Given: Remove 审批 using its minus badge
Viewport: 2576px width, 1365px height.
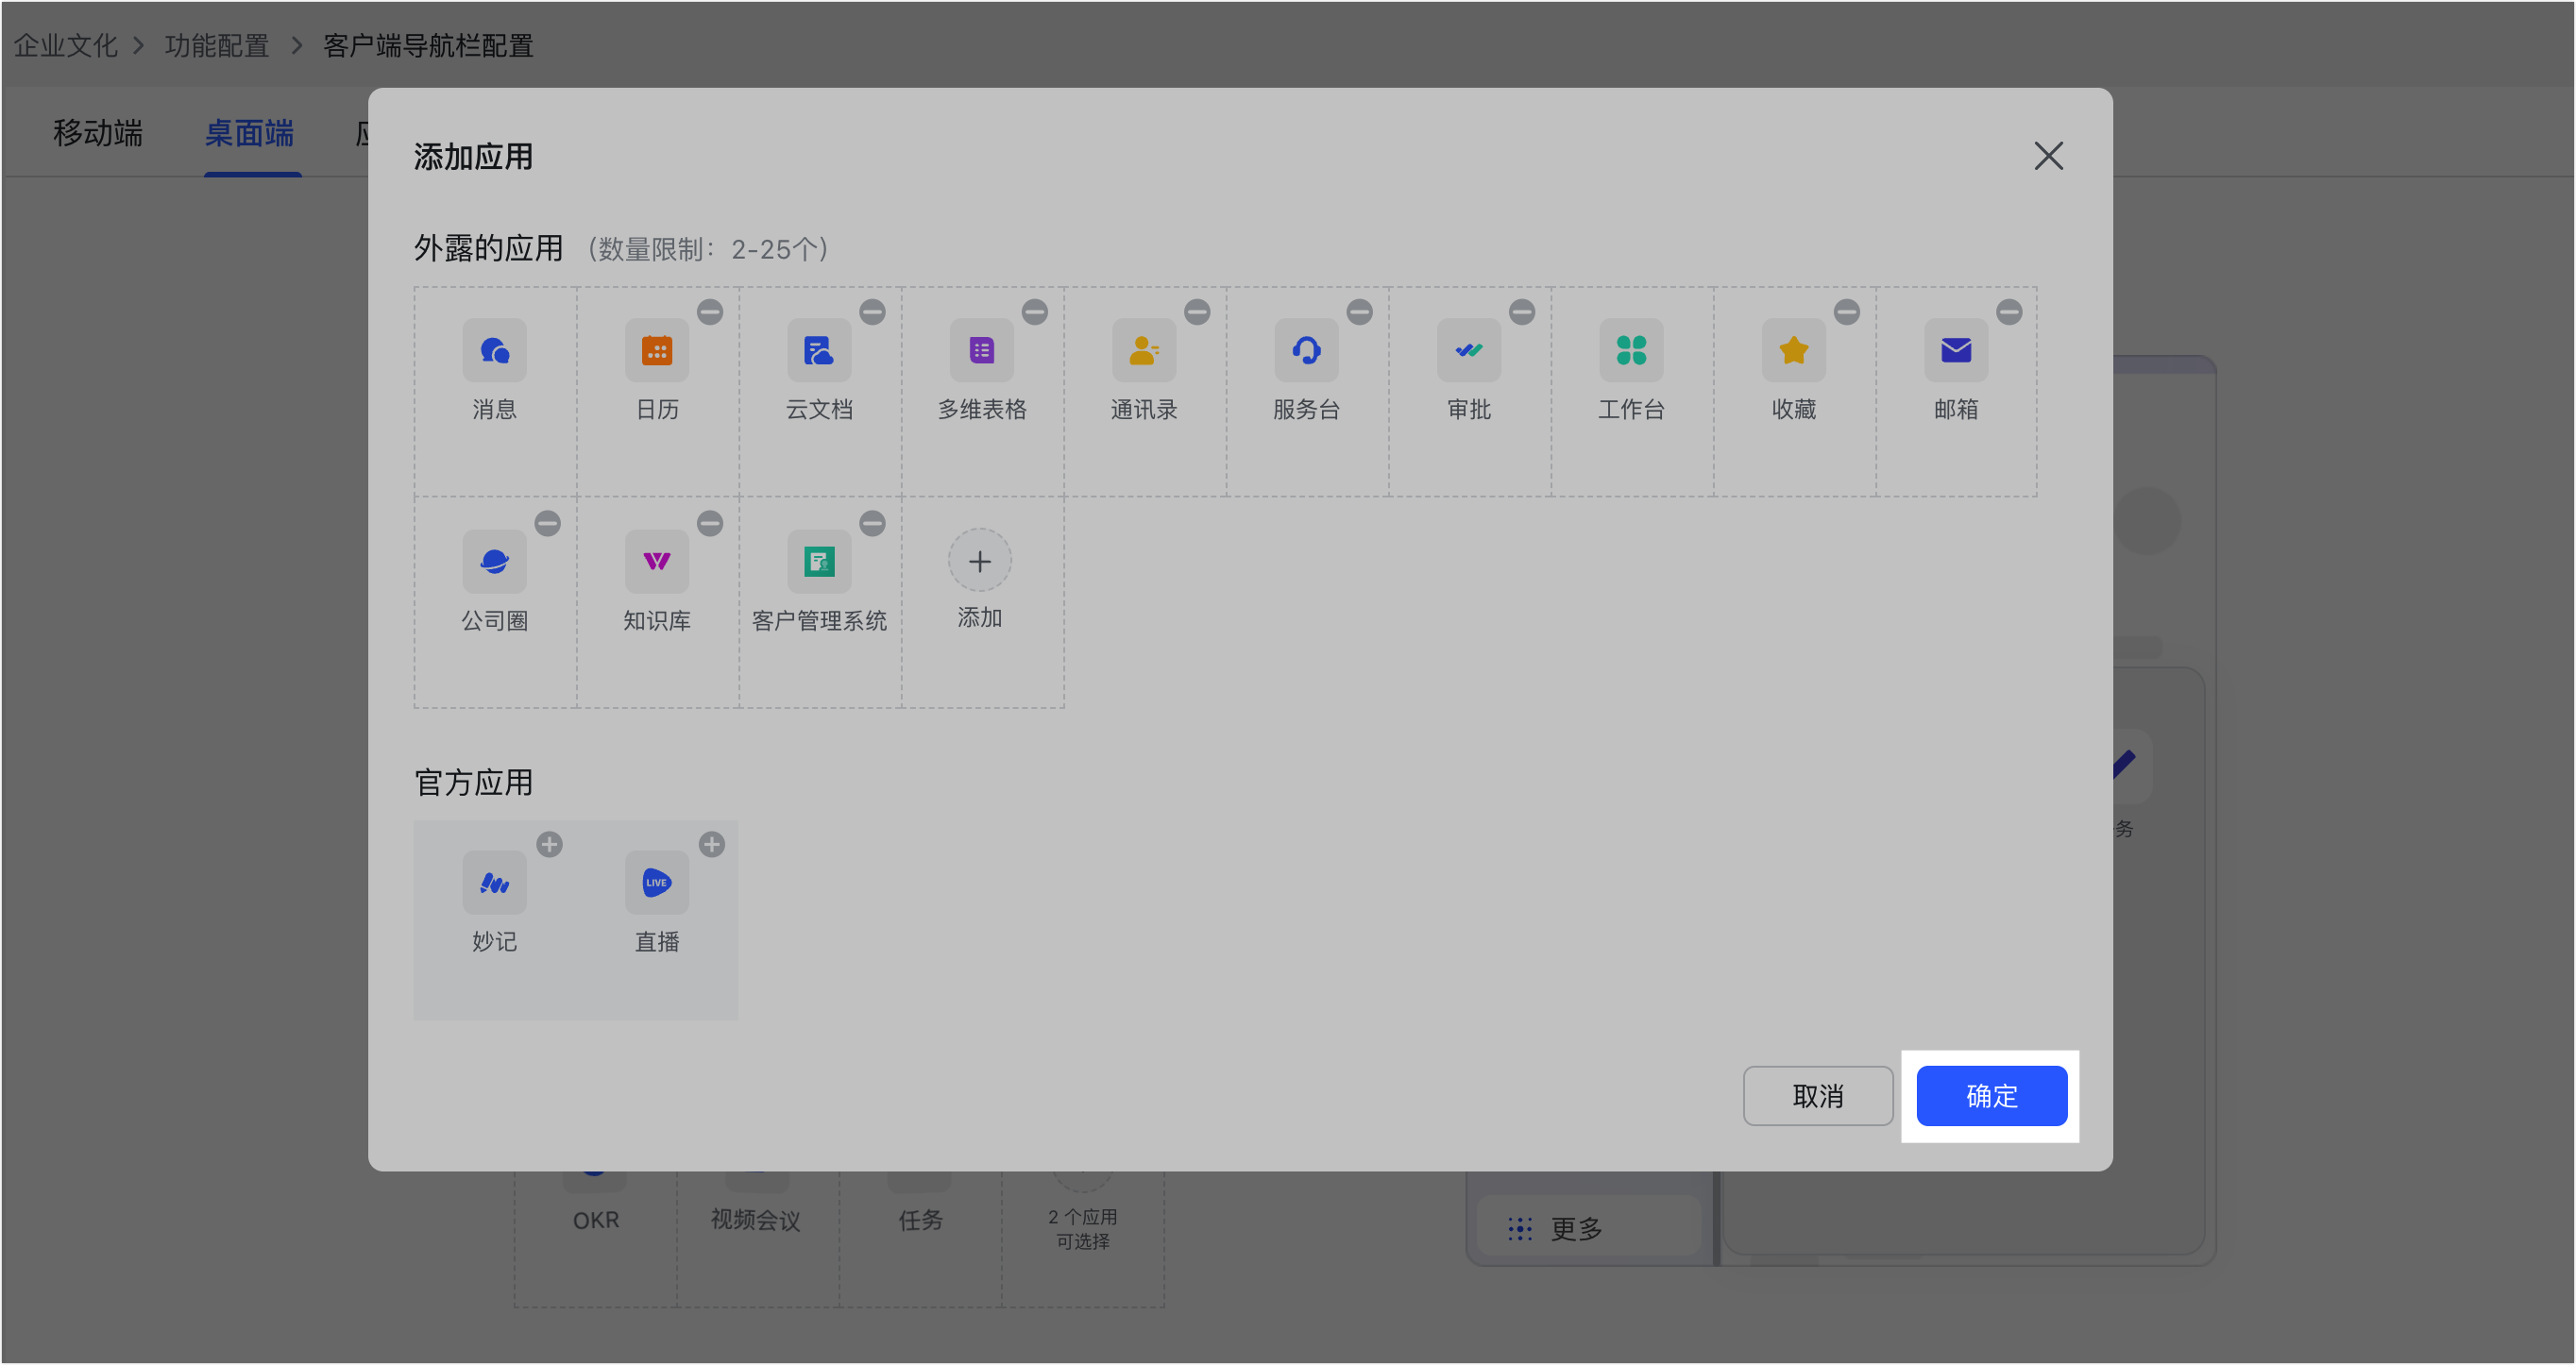Looking at the screenshot, I should 1522,312.
